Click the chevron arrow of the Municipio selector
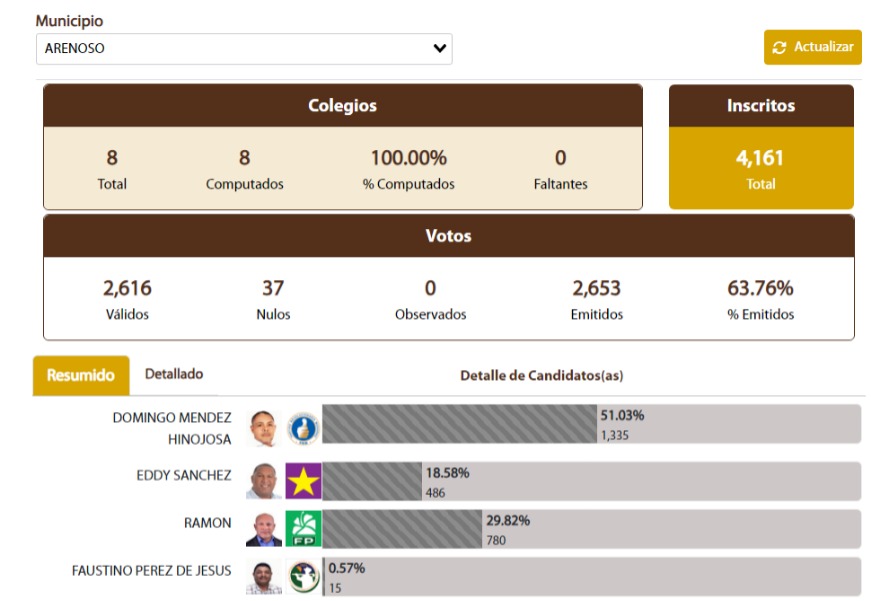 439,48
